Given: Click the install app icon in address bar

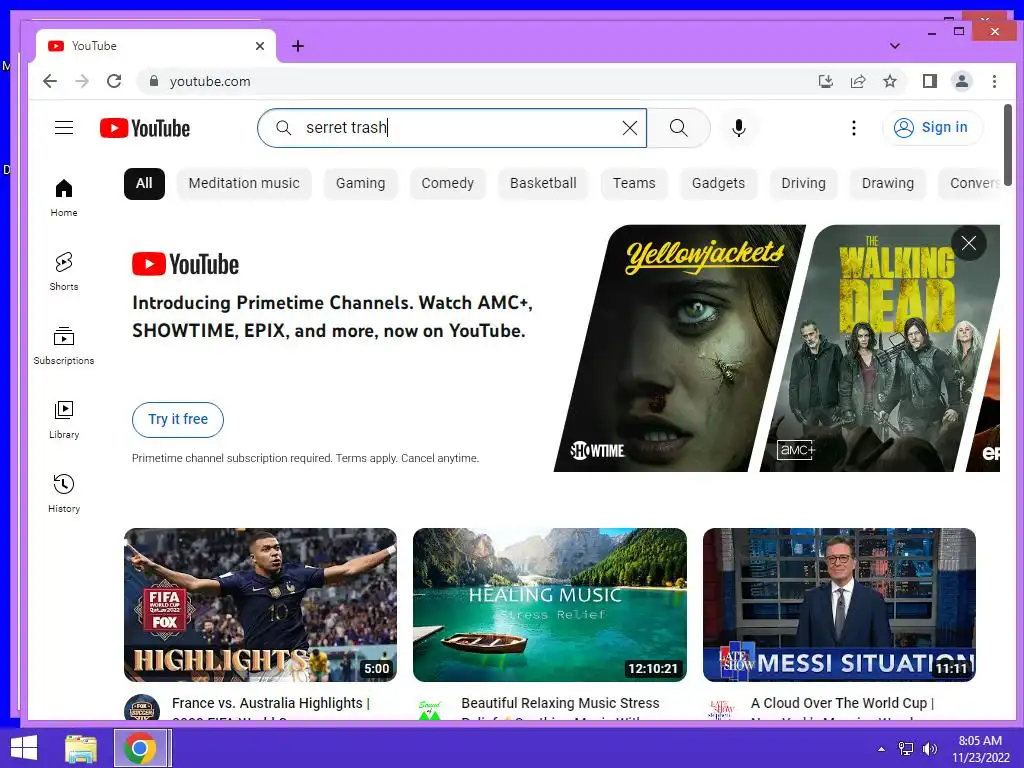Looking at the screenshot, I should pos(825,82).
